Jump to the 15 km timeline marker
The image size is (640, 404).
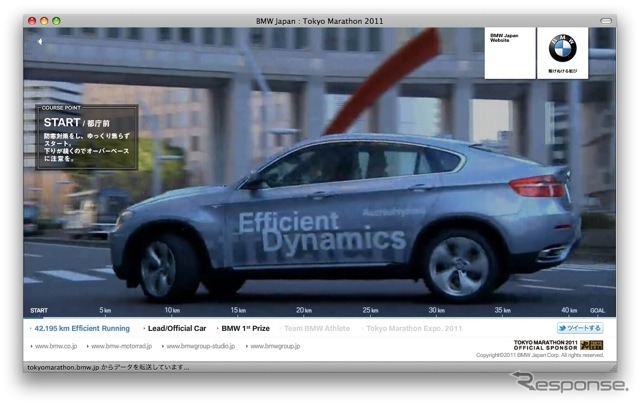(x=238, y=310)
